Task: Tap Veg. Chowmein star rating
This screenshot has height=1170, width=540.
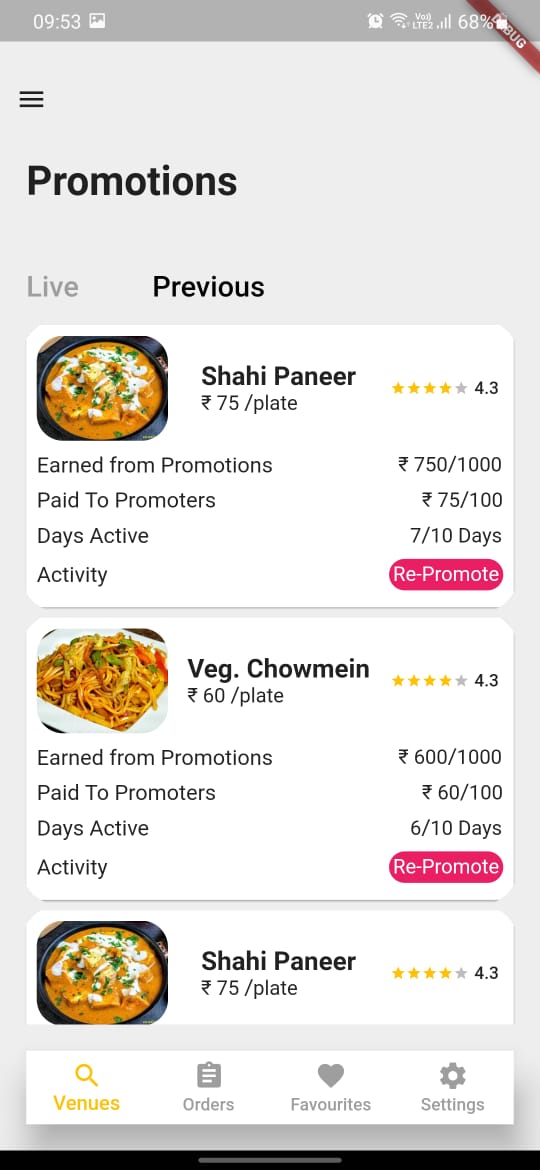Action: click(x=430, y=681)
